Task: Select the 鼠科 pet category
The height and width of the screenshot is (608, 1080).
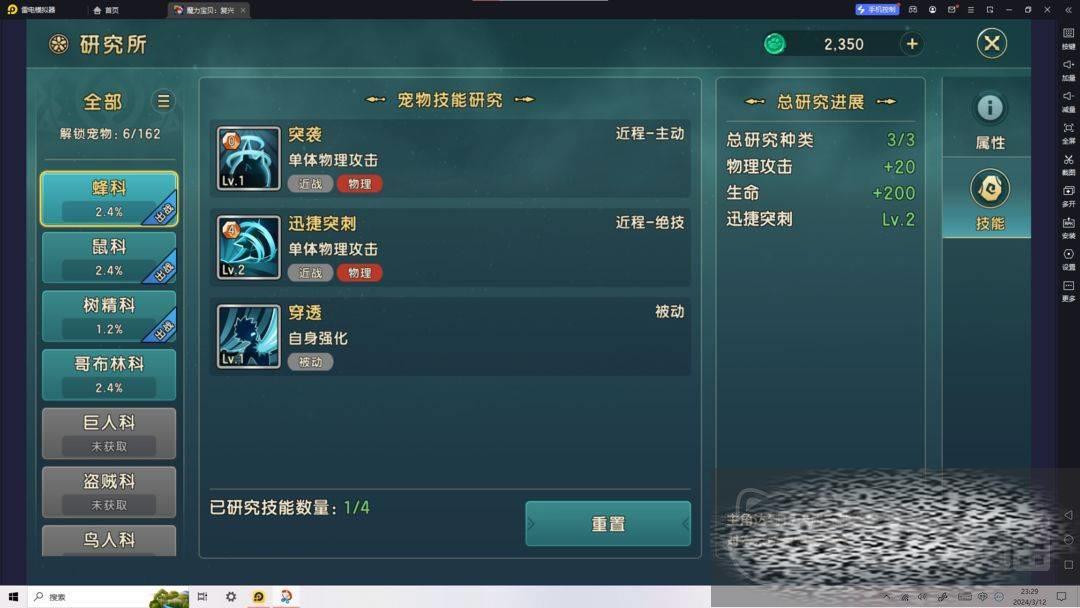Action: pos(109,258)
